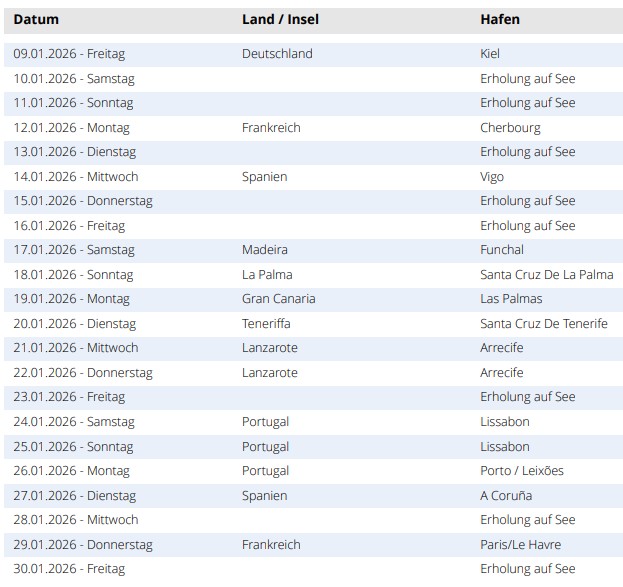Select the Gran Canaria island cell
623x587 pixels.
pos(278,299)
